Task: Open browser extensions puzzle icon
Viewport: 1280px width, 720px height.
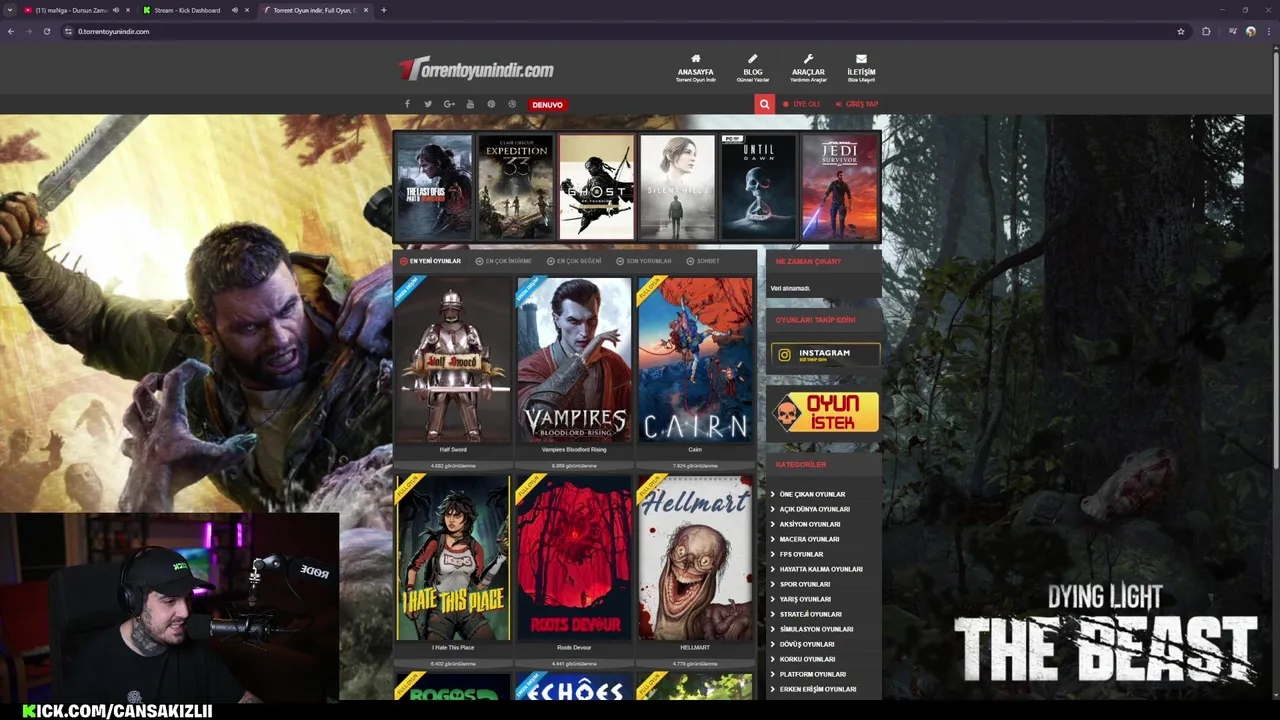Action: (x=1206, y=31)
